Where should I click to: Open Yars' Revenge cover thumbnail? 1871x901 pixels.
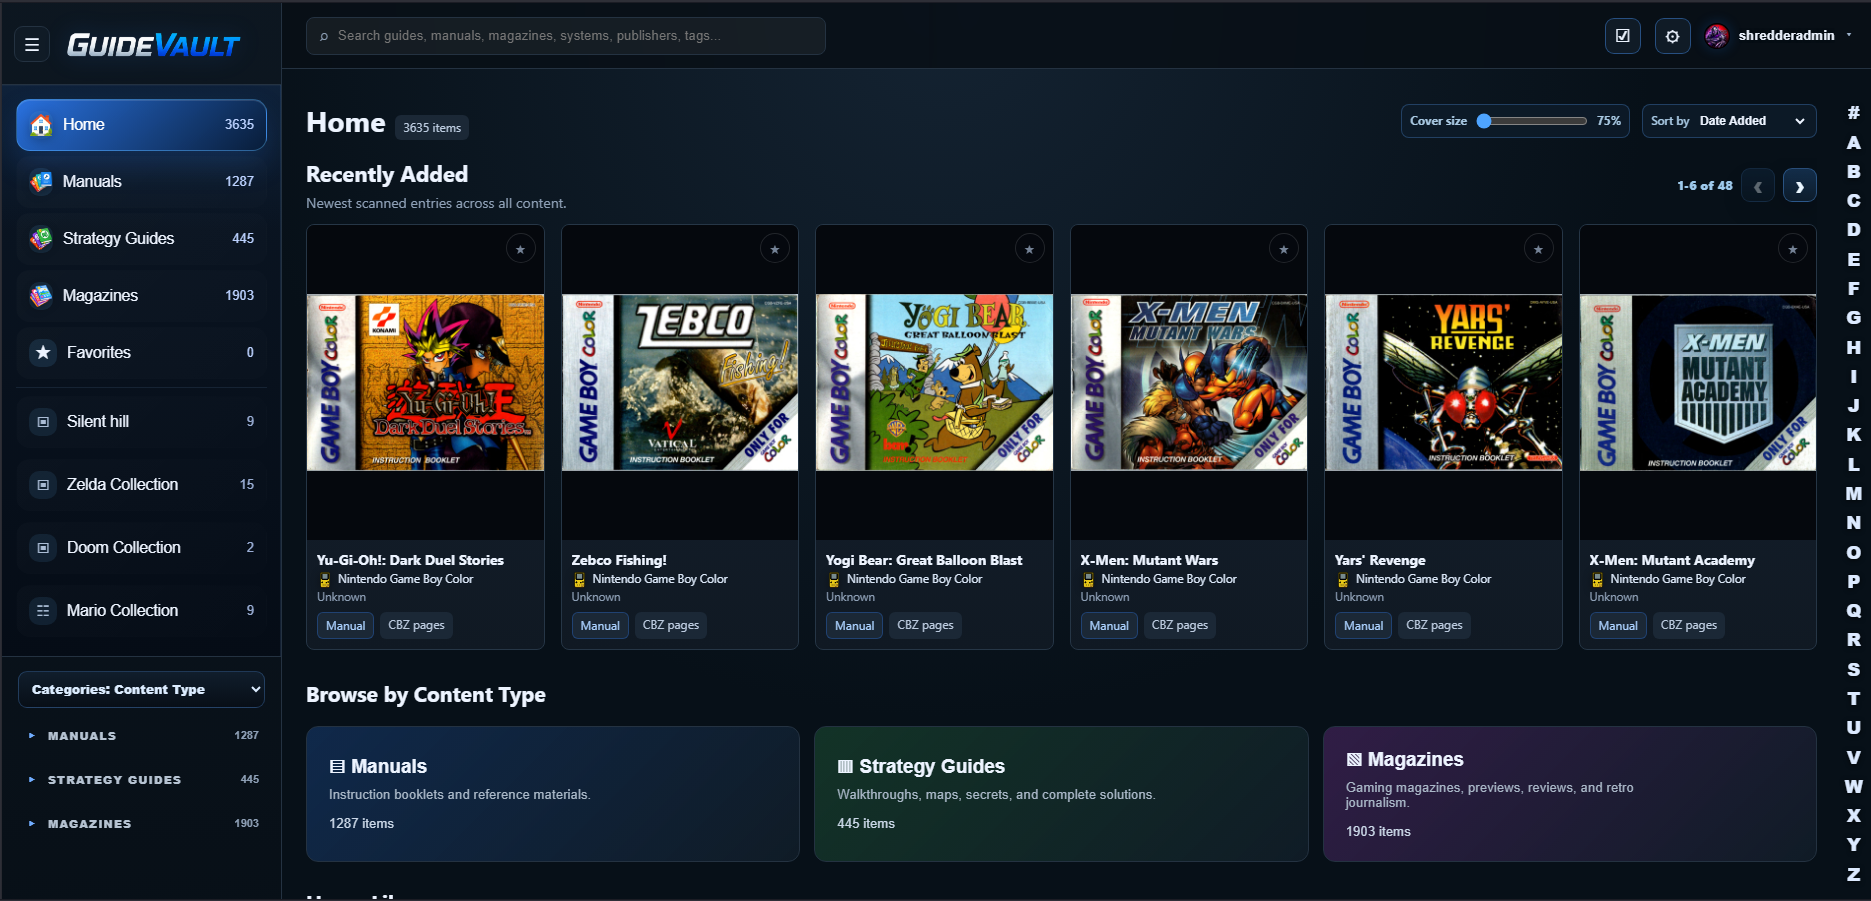tap(1443, 383)
